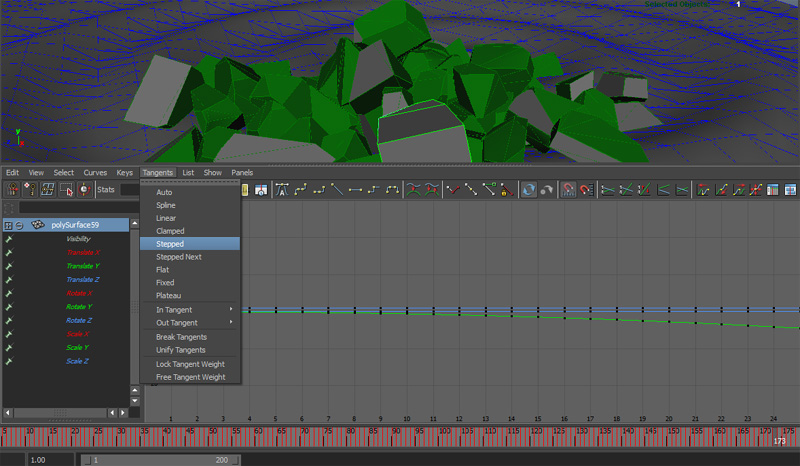Viewport: 800px width, 466px height.
Task: Click the Lattice Deform Keys tool
Action: (x=47, y=189)
